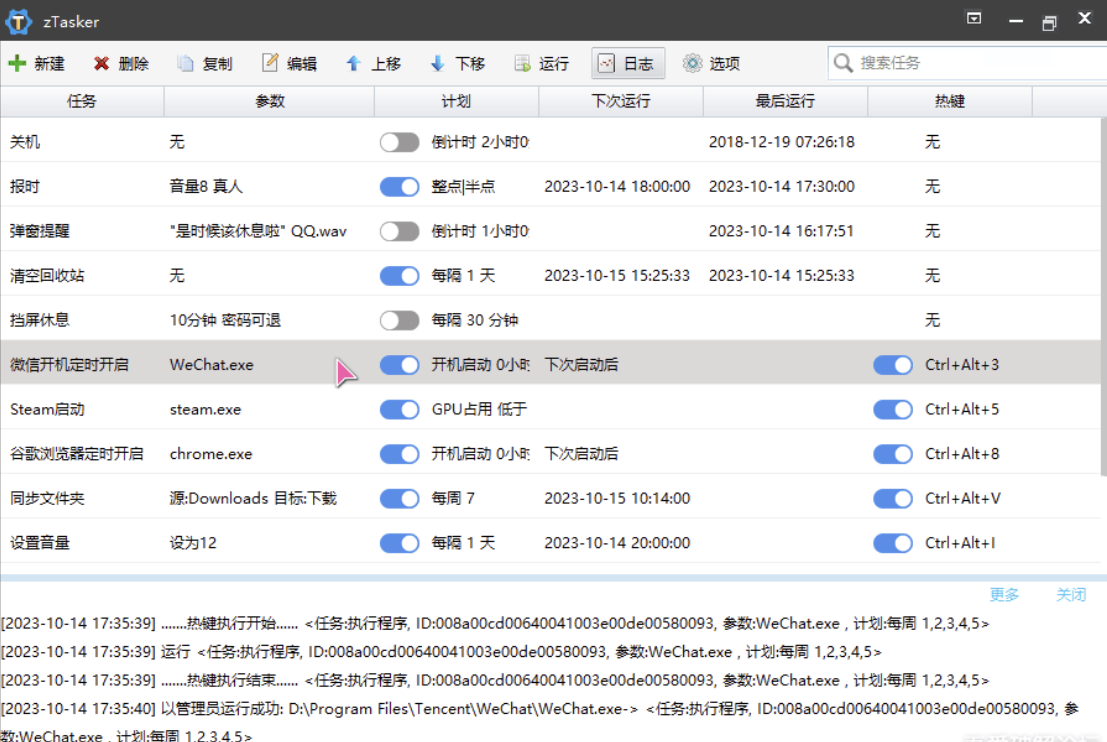
Task: Click inside the 搜索任务 search field
Action: click(950, 61)
